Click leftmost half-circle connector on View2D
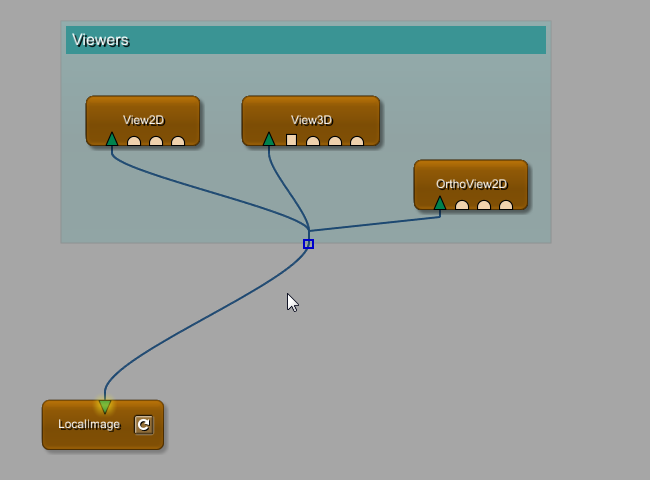 [134, 141]
